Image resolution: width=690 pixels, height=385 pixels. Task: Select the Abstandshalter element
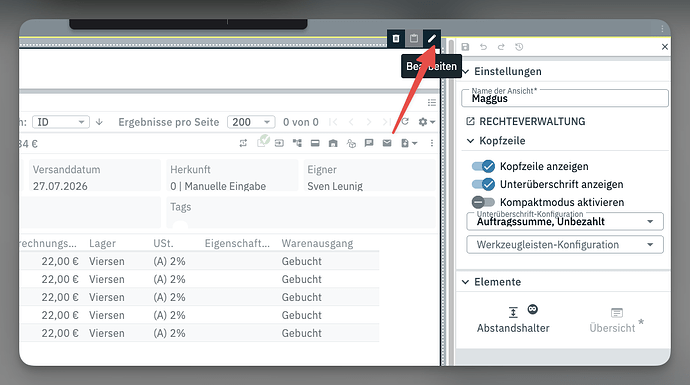pyautogui.click(x=513, y=319)
